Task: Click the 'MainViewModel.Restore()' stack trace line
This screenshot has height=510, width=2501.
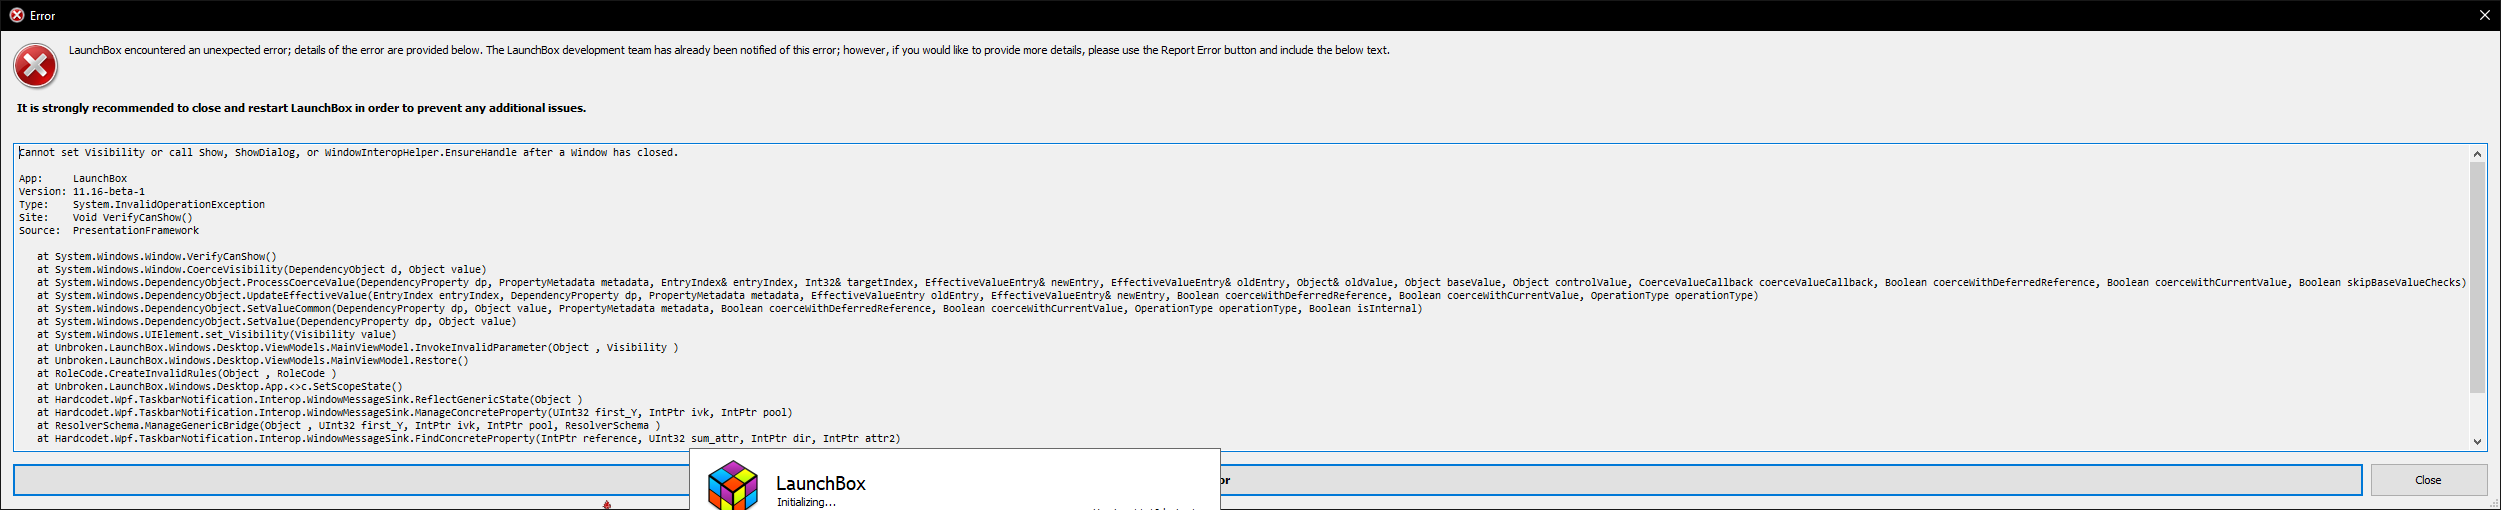Action: 253,361
